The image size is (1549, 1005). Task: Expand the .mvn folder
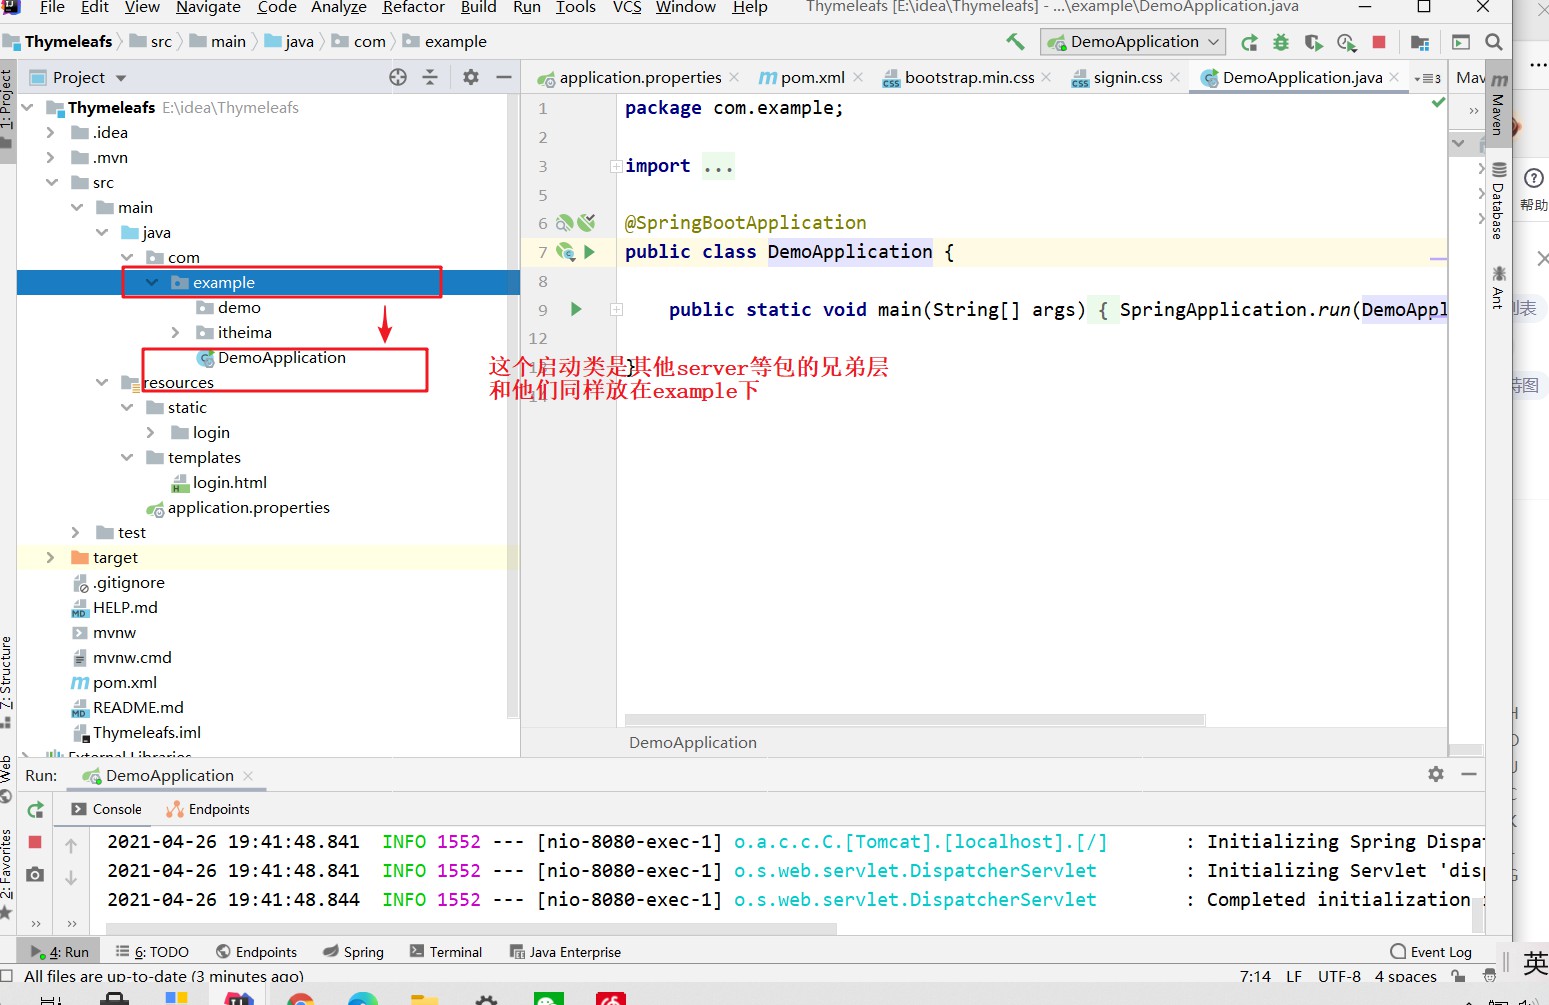(x=50, y=157)
